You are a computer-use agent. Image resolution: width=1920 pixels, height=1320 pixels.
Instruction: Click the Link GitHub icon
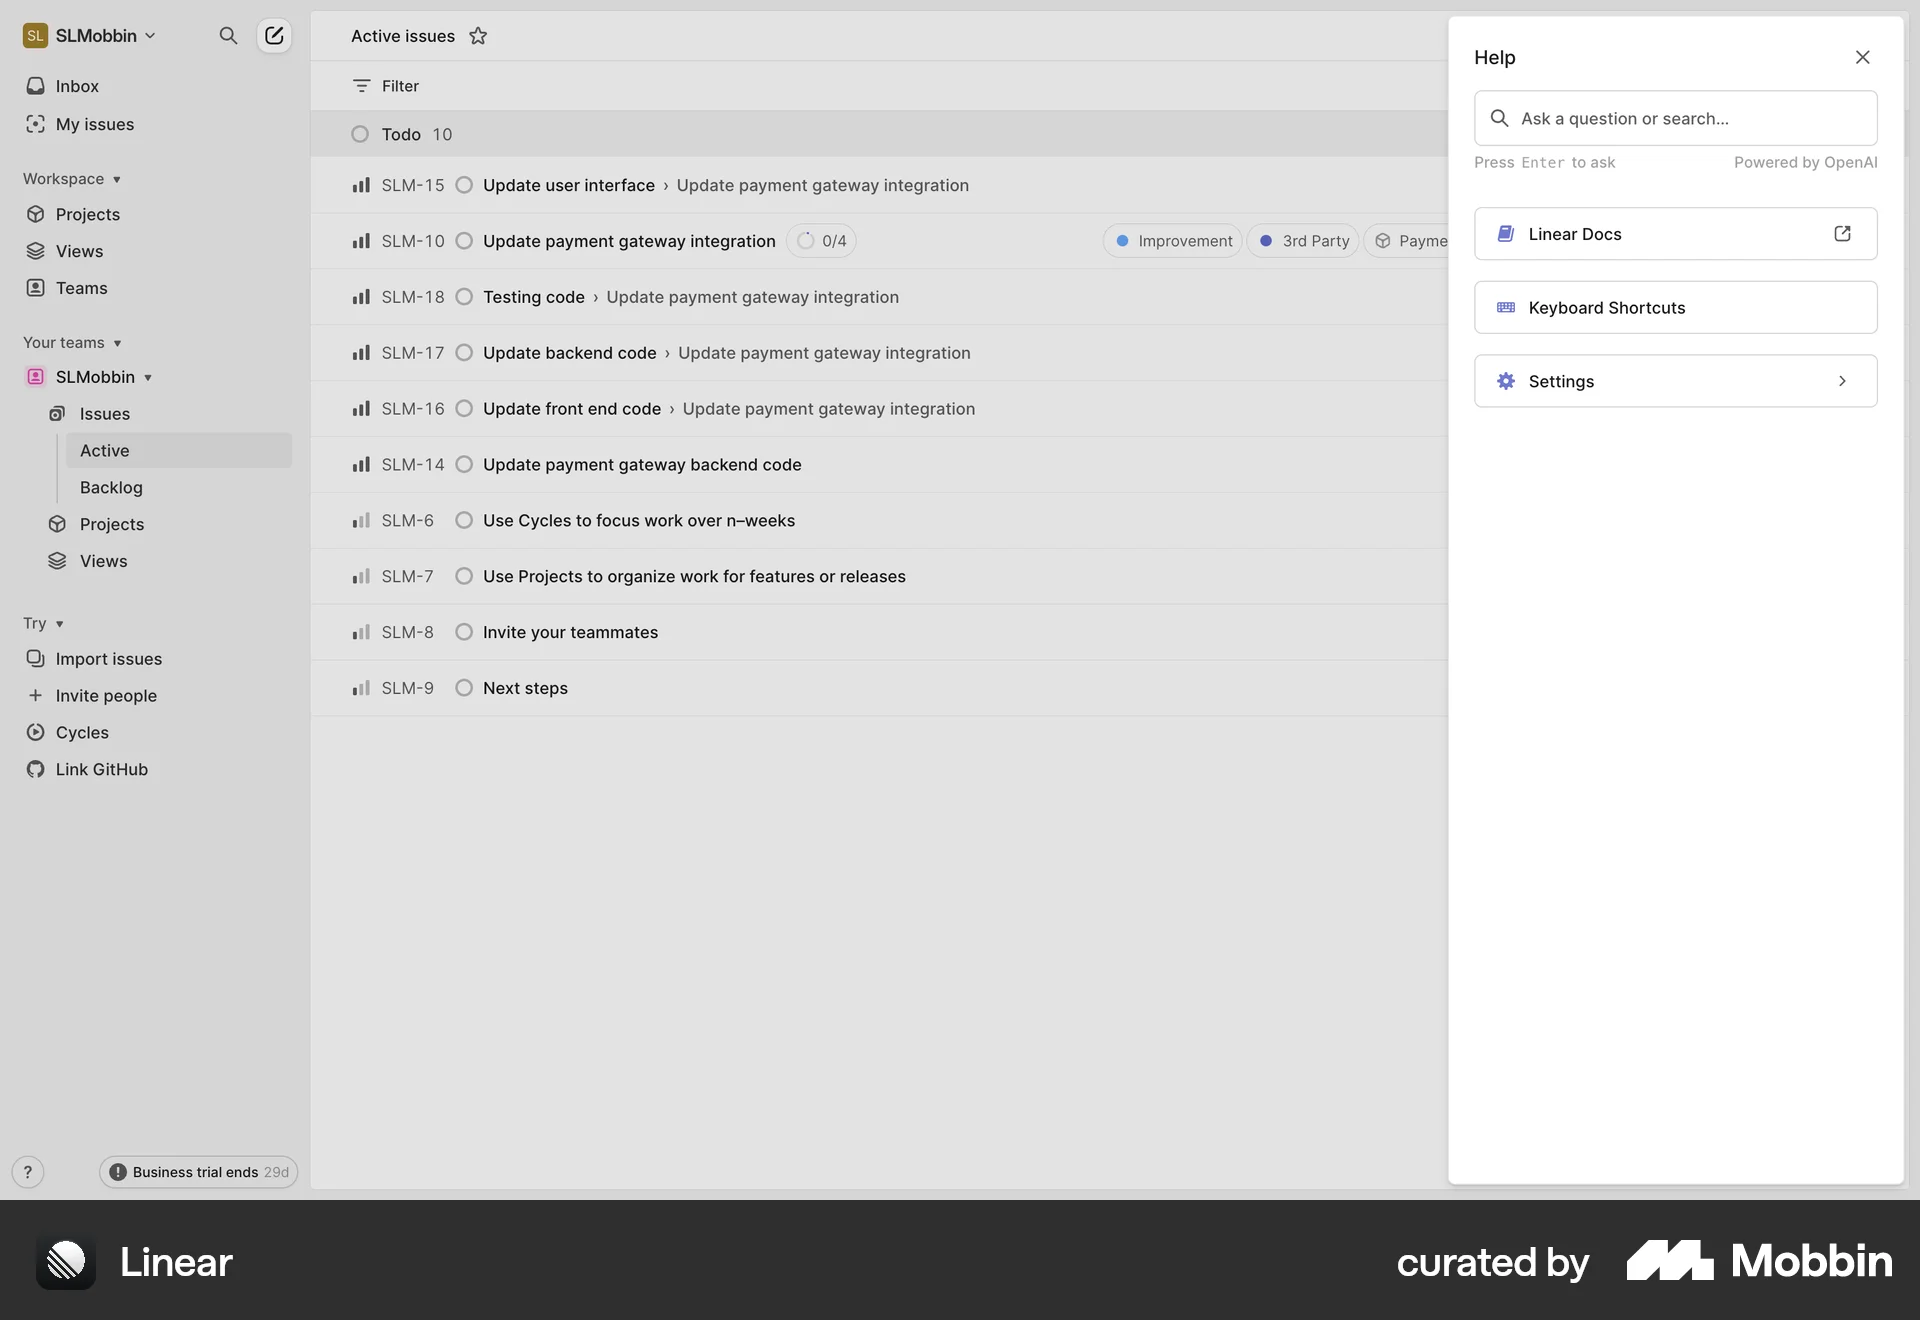pos(36,769)
